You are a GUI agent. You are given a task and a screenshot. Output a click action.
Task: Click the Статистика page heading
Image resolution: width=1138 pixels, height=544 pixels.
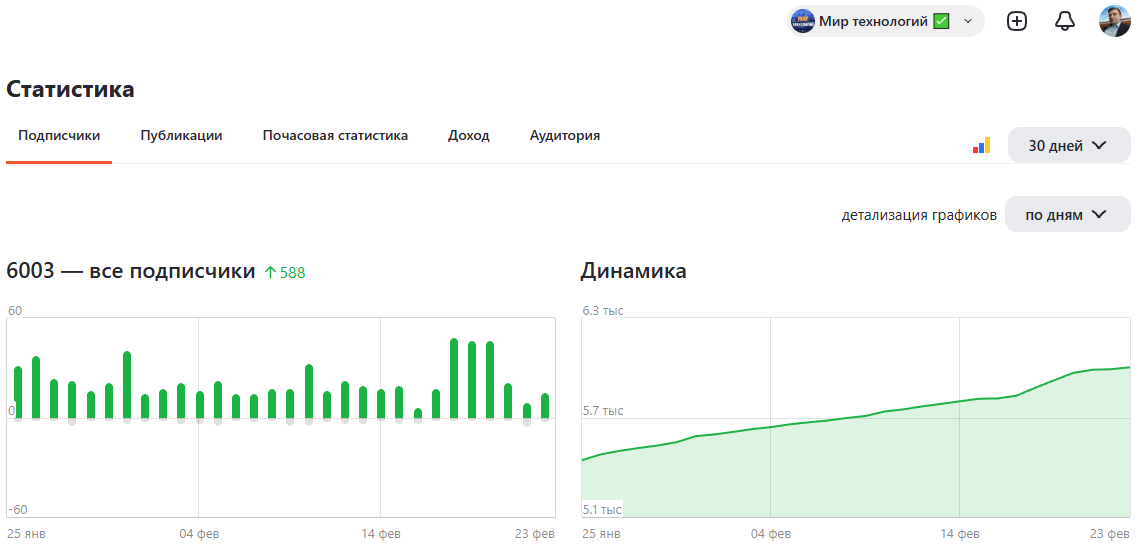70,89
